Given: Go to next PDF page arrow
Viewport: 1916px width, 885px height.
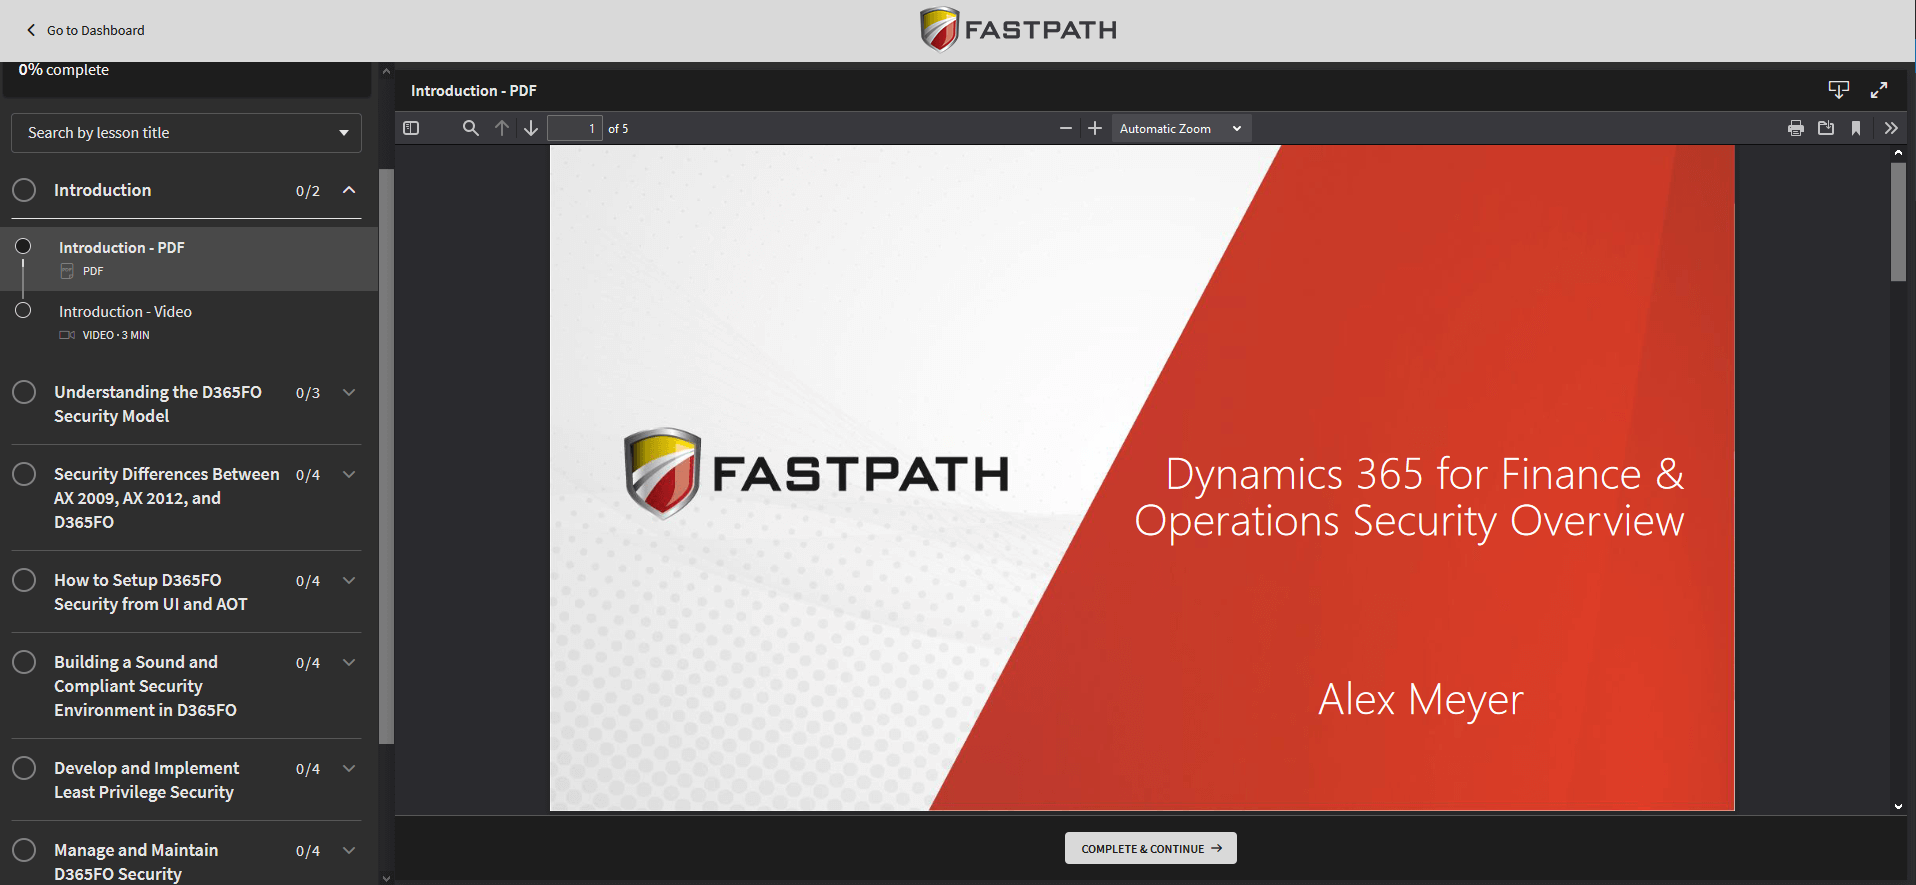Looking at the screenshot, I should 531,128.
